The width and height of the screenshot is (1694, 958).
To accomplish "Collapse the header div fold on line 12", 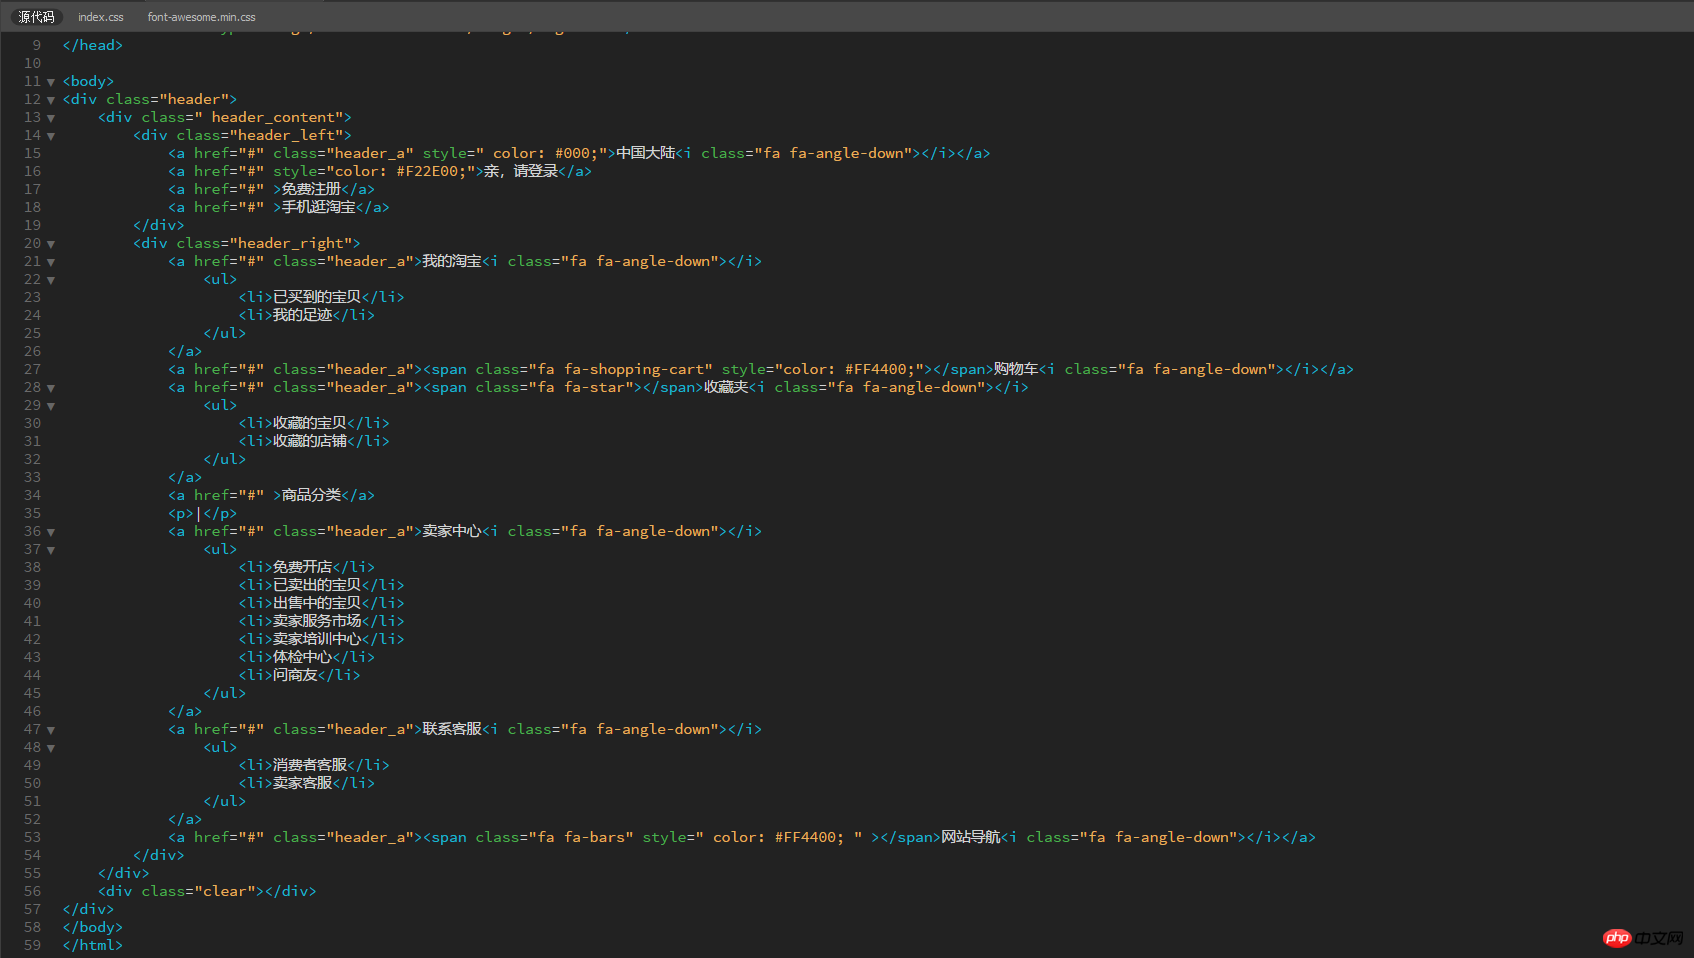I will coord(51,100).
